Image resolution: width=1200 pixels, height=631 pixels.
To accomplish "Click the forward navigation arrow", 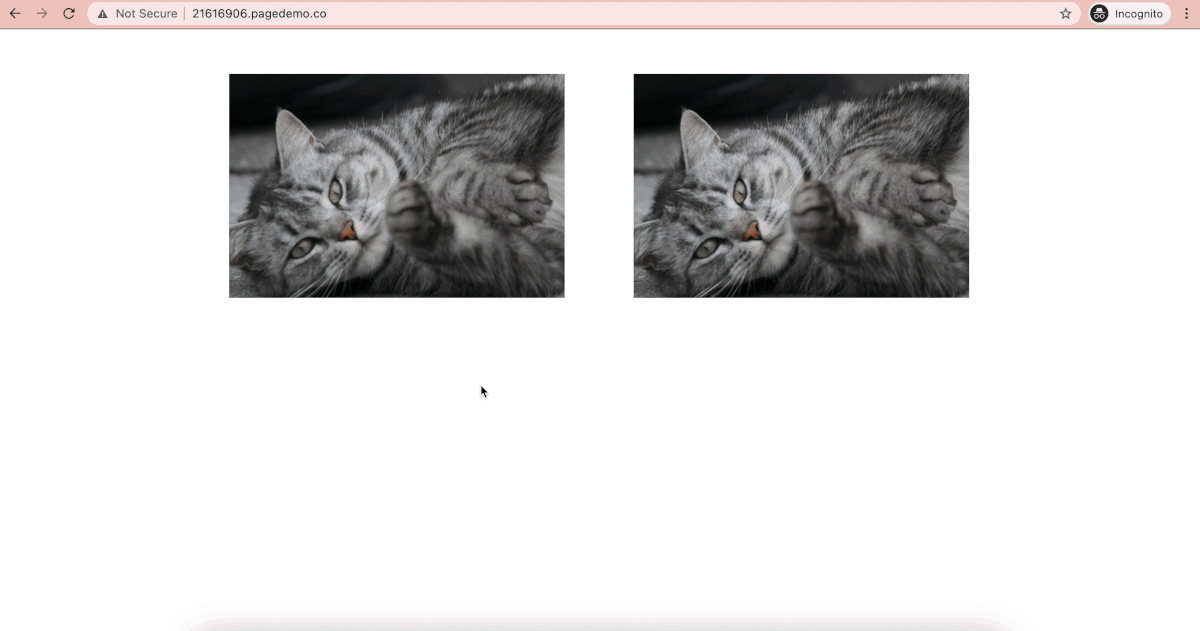I will coord(41,13).
